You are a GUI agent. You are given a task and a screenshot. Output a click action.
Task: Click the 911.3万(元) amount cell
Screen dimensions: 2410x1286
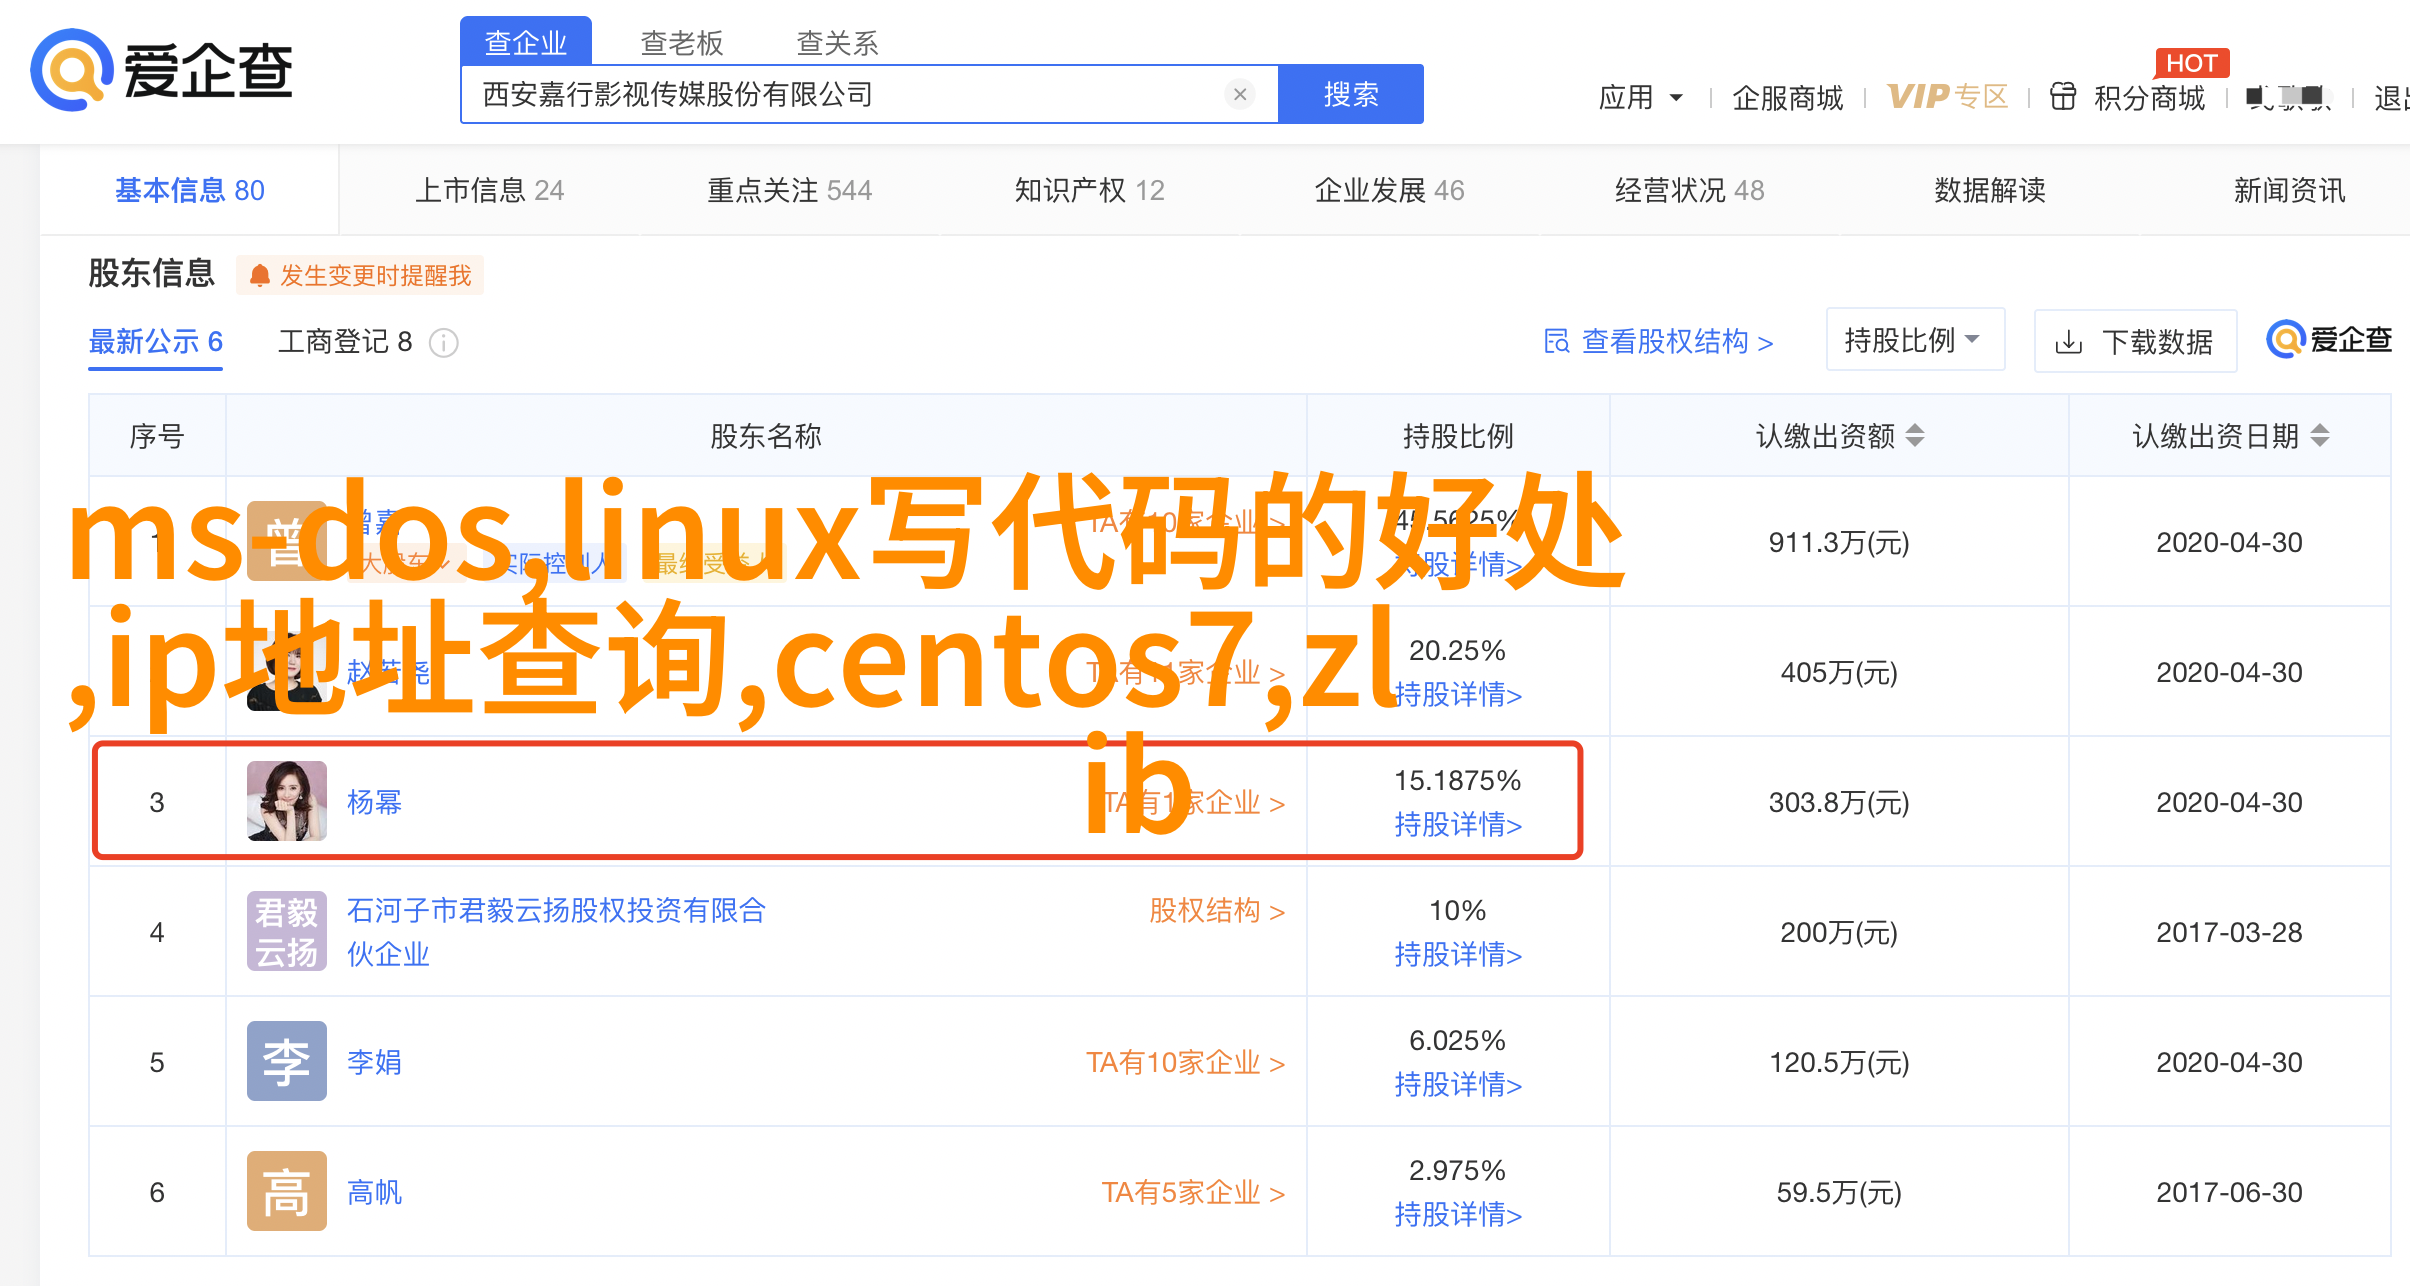click(x=1839, y=542)
